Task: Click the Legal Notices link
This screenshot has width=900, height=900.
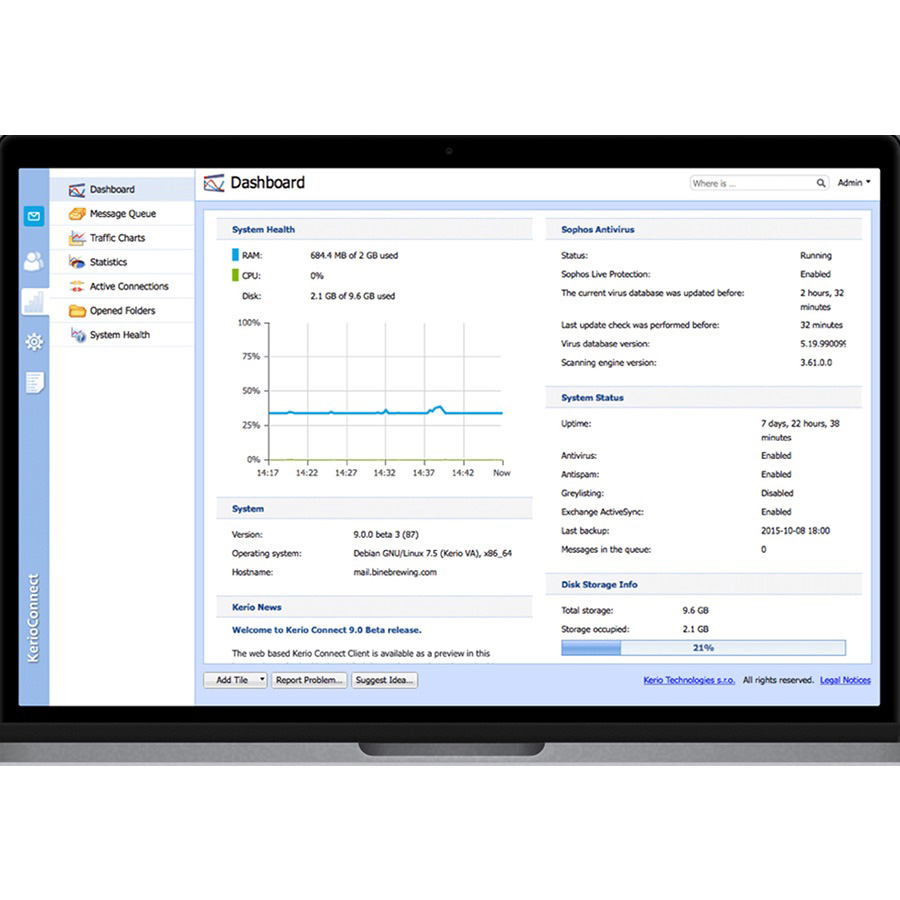Action: click(x=845, y=680)
